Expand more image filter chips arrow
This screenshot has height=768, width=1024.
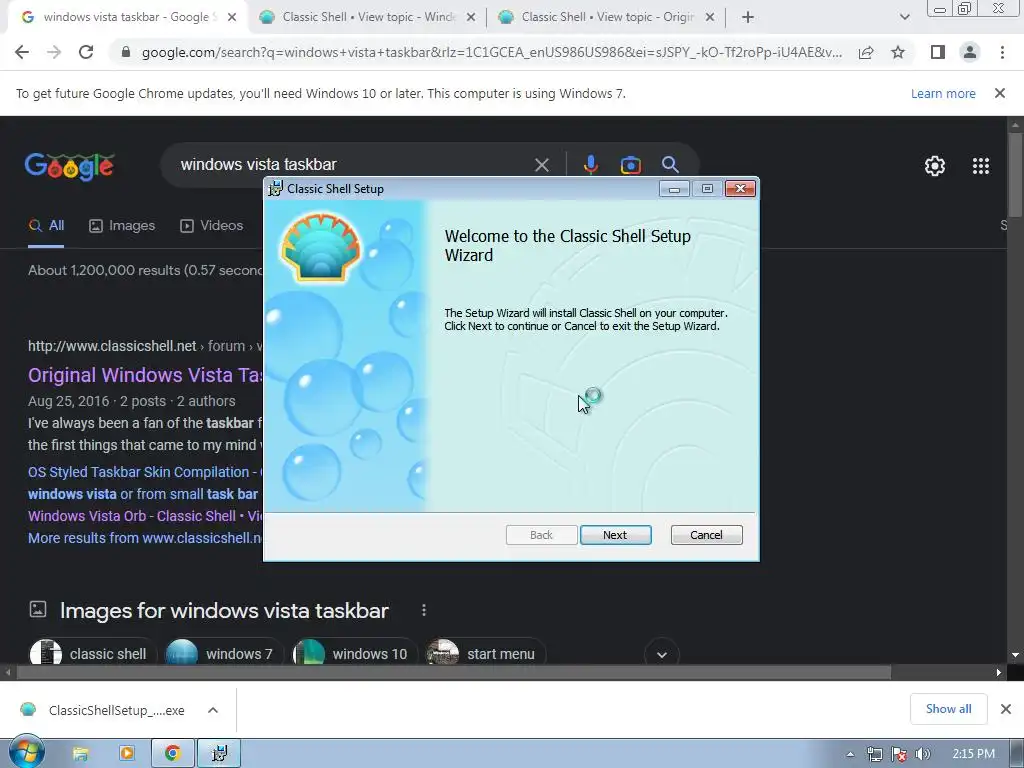[x=662, y=654]
